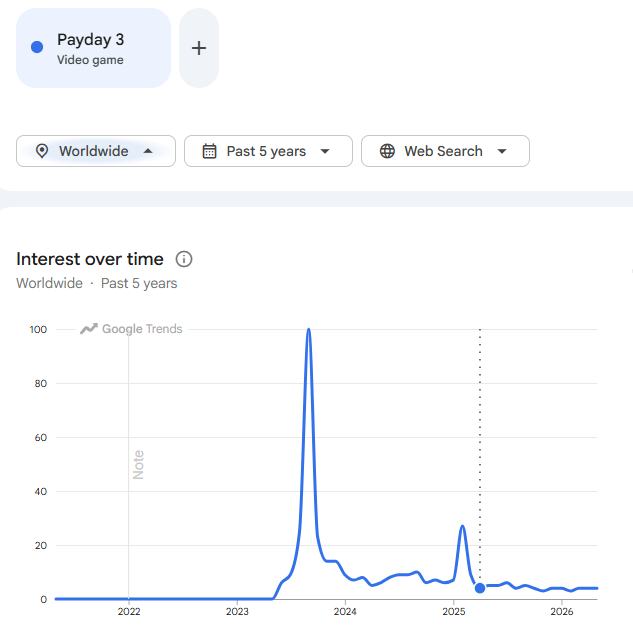Click the plus icon to add comparison term
Image resolution: width=633 pixels, height=628 pixels.
pos(199,48)
